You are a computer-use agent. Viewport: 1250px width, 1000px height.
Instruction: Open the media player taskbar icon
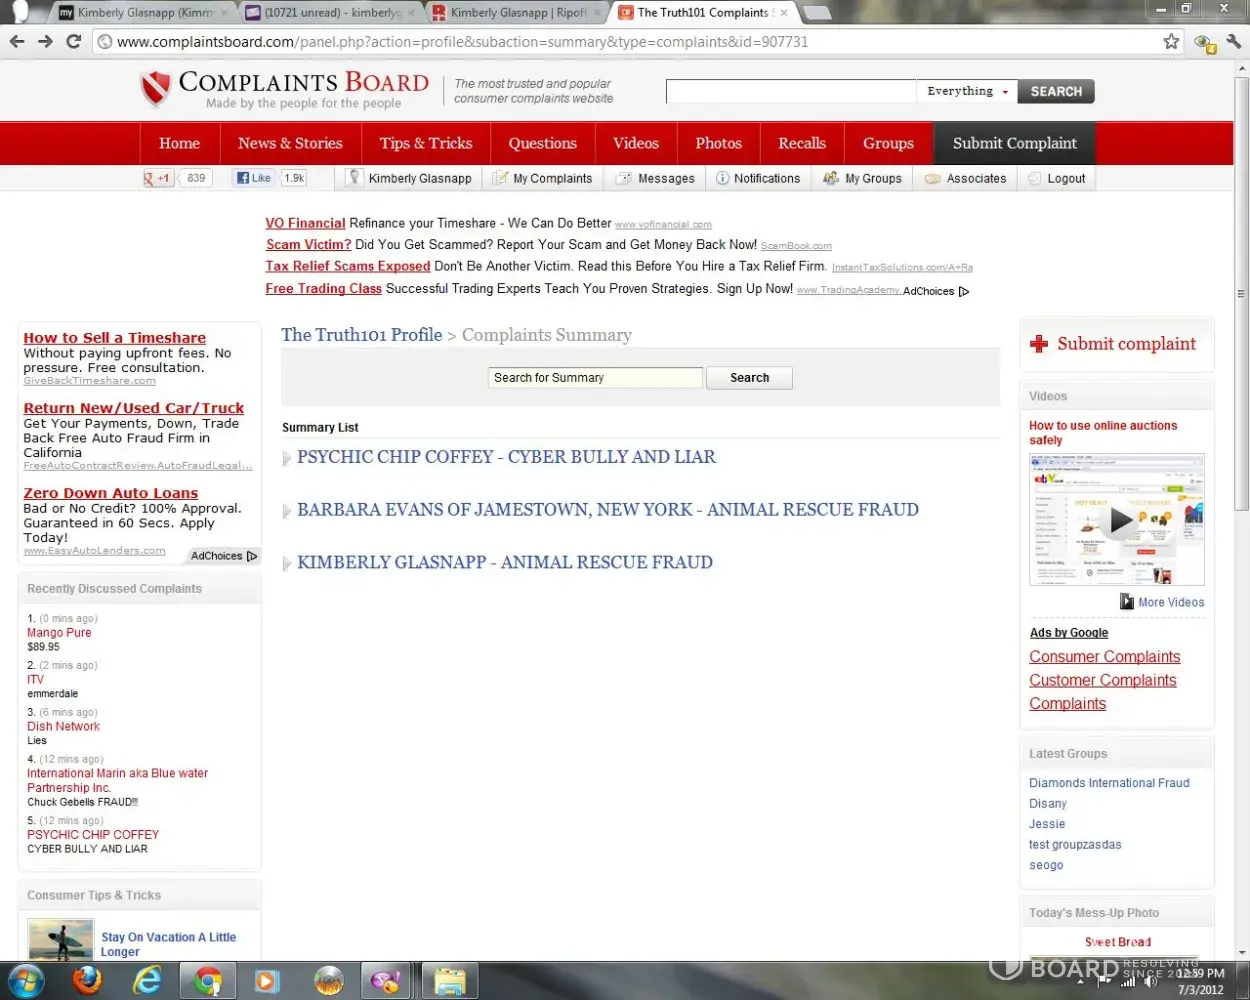tap(267, 980)
